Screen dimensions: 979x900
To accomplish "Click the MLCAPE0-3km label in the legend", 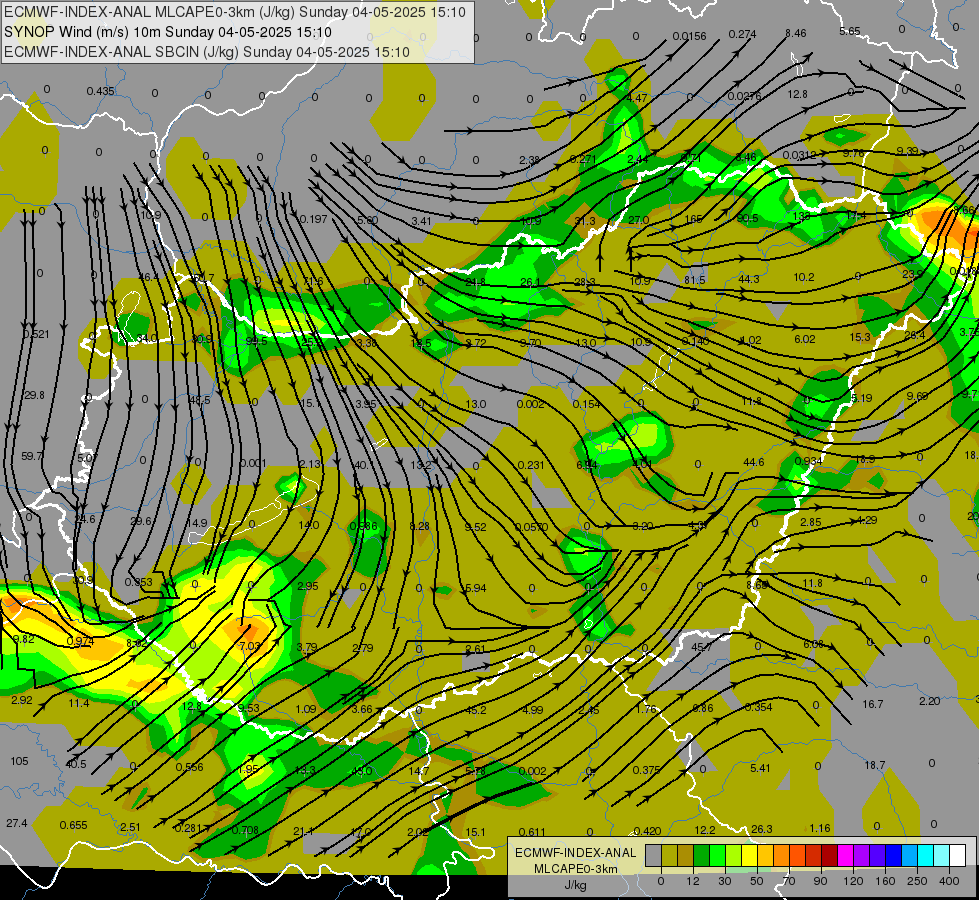I will 576,869.
